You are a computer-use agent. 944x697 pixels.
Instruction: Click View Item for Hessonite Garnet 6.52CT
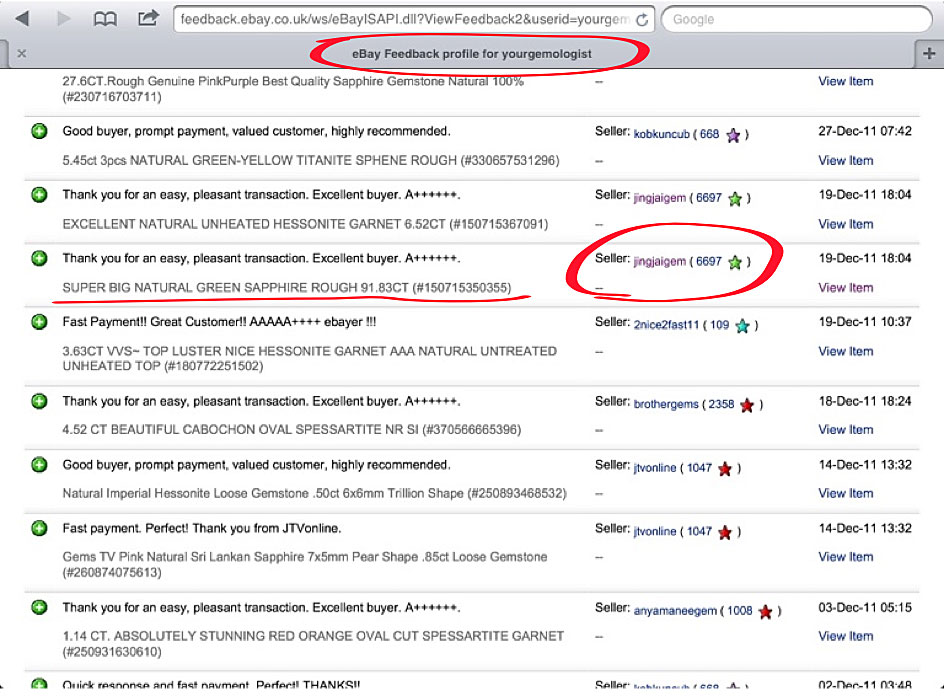845,225
